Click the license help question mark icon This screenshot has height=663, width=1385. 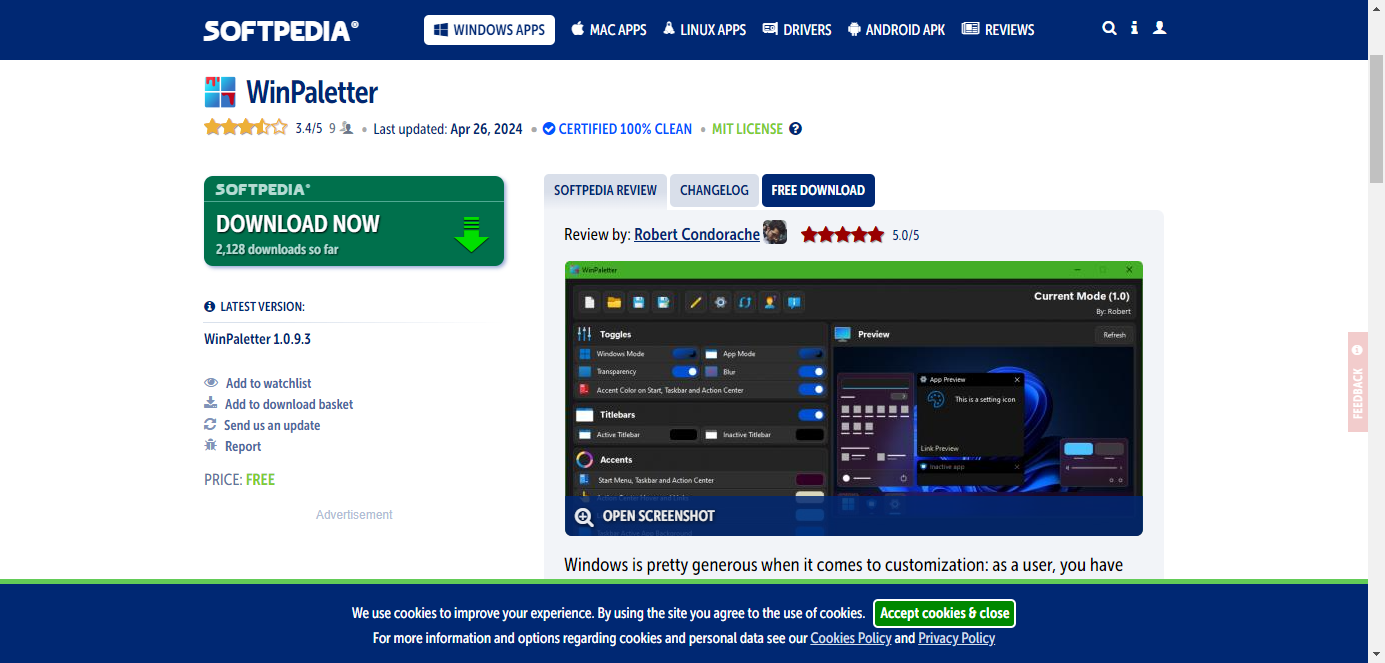coord(795,129)
